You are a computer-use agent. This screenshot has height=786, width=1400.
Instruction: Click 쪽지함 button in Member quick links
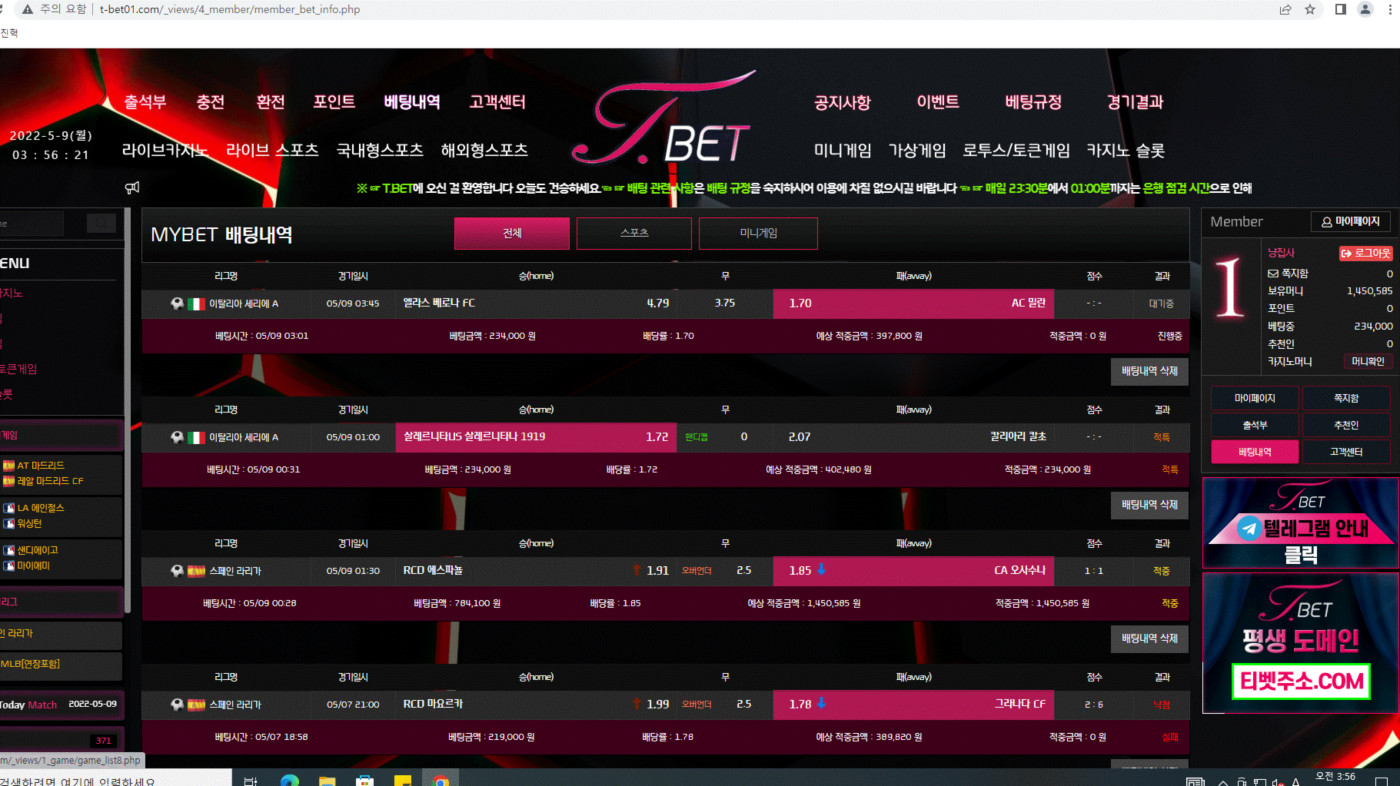1346,398
